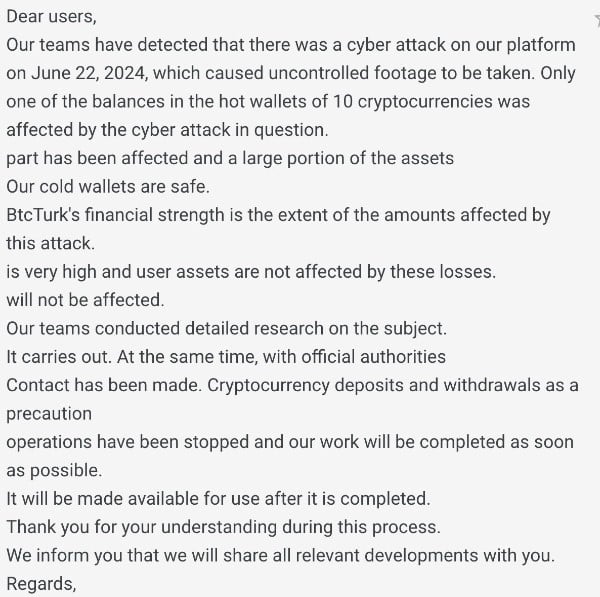Click the single word "precaution" line

(49, 413)
